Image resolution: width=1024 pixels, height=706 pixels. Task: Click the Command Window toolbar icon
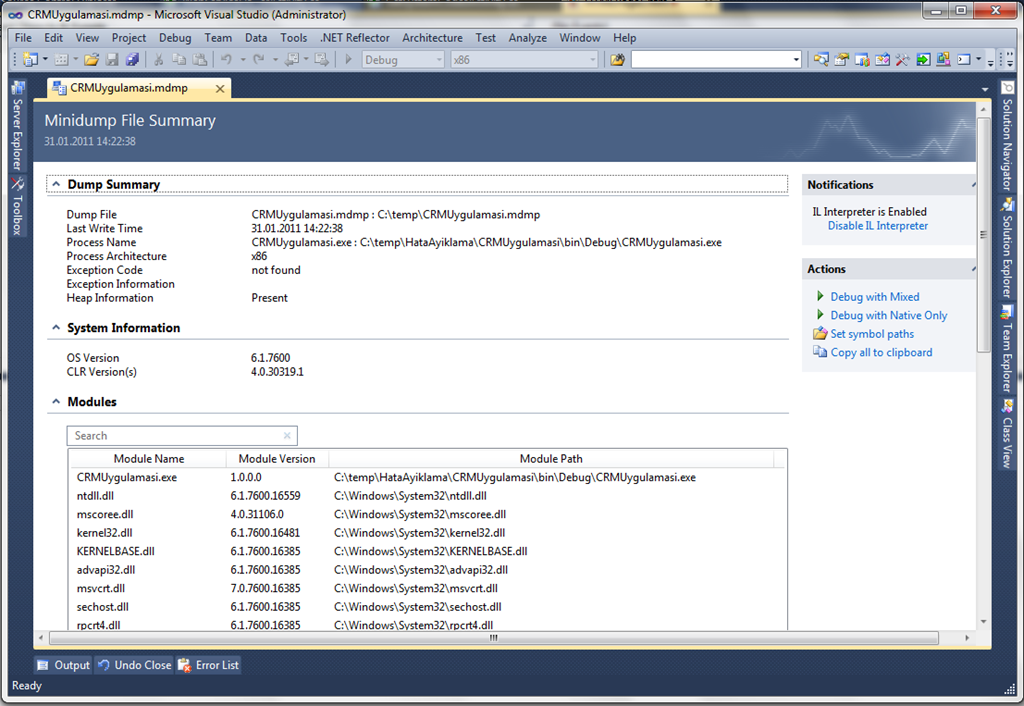[x=964, y=59]
